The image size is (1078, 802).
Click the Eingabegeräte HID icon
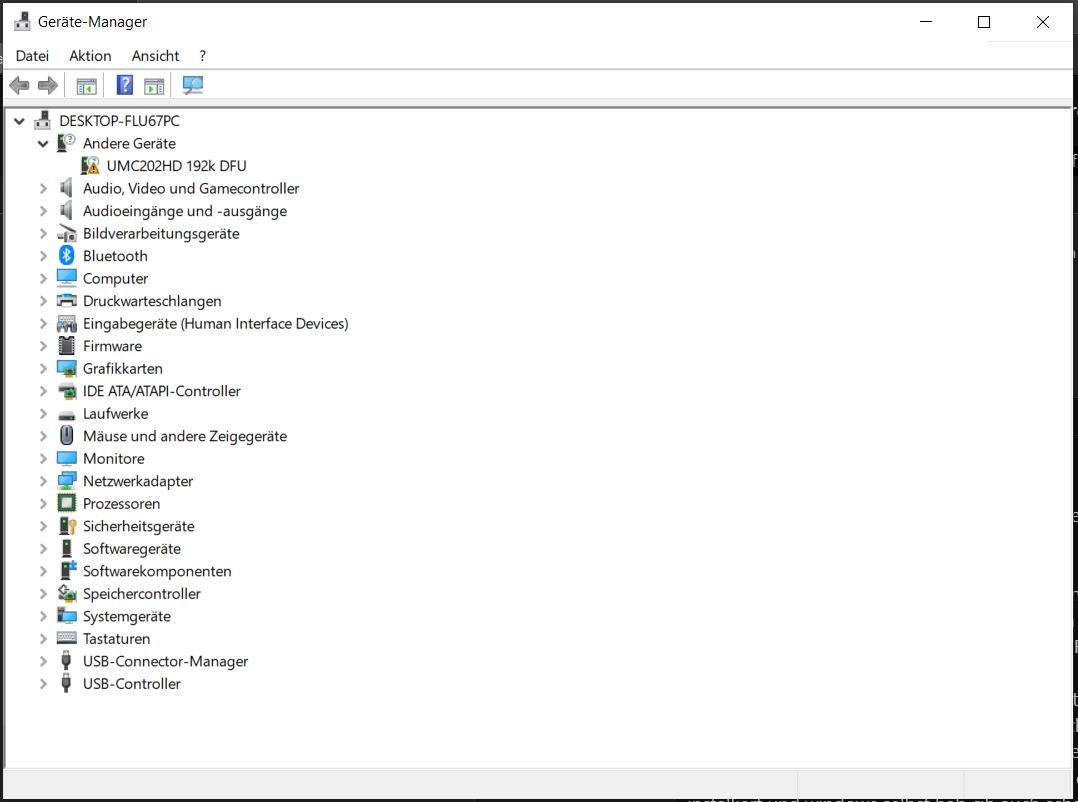click(67, 324)
